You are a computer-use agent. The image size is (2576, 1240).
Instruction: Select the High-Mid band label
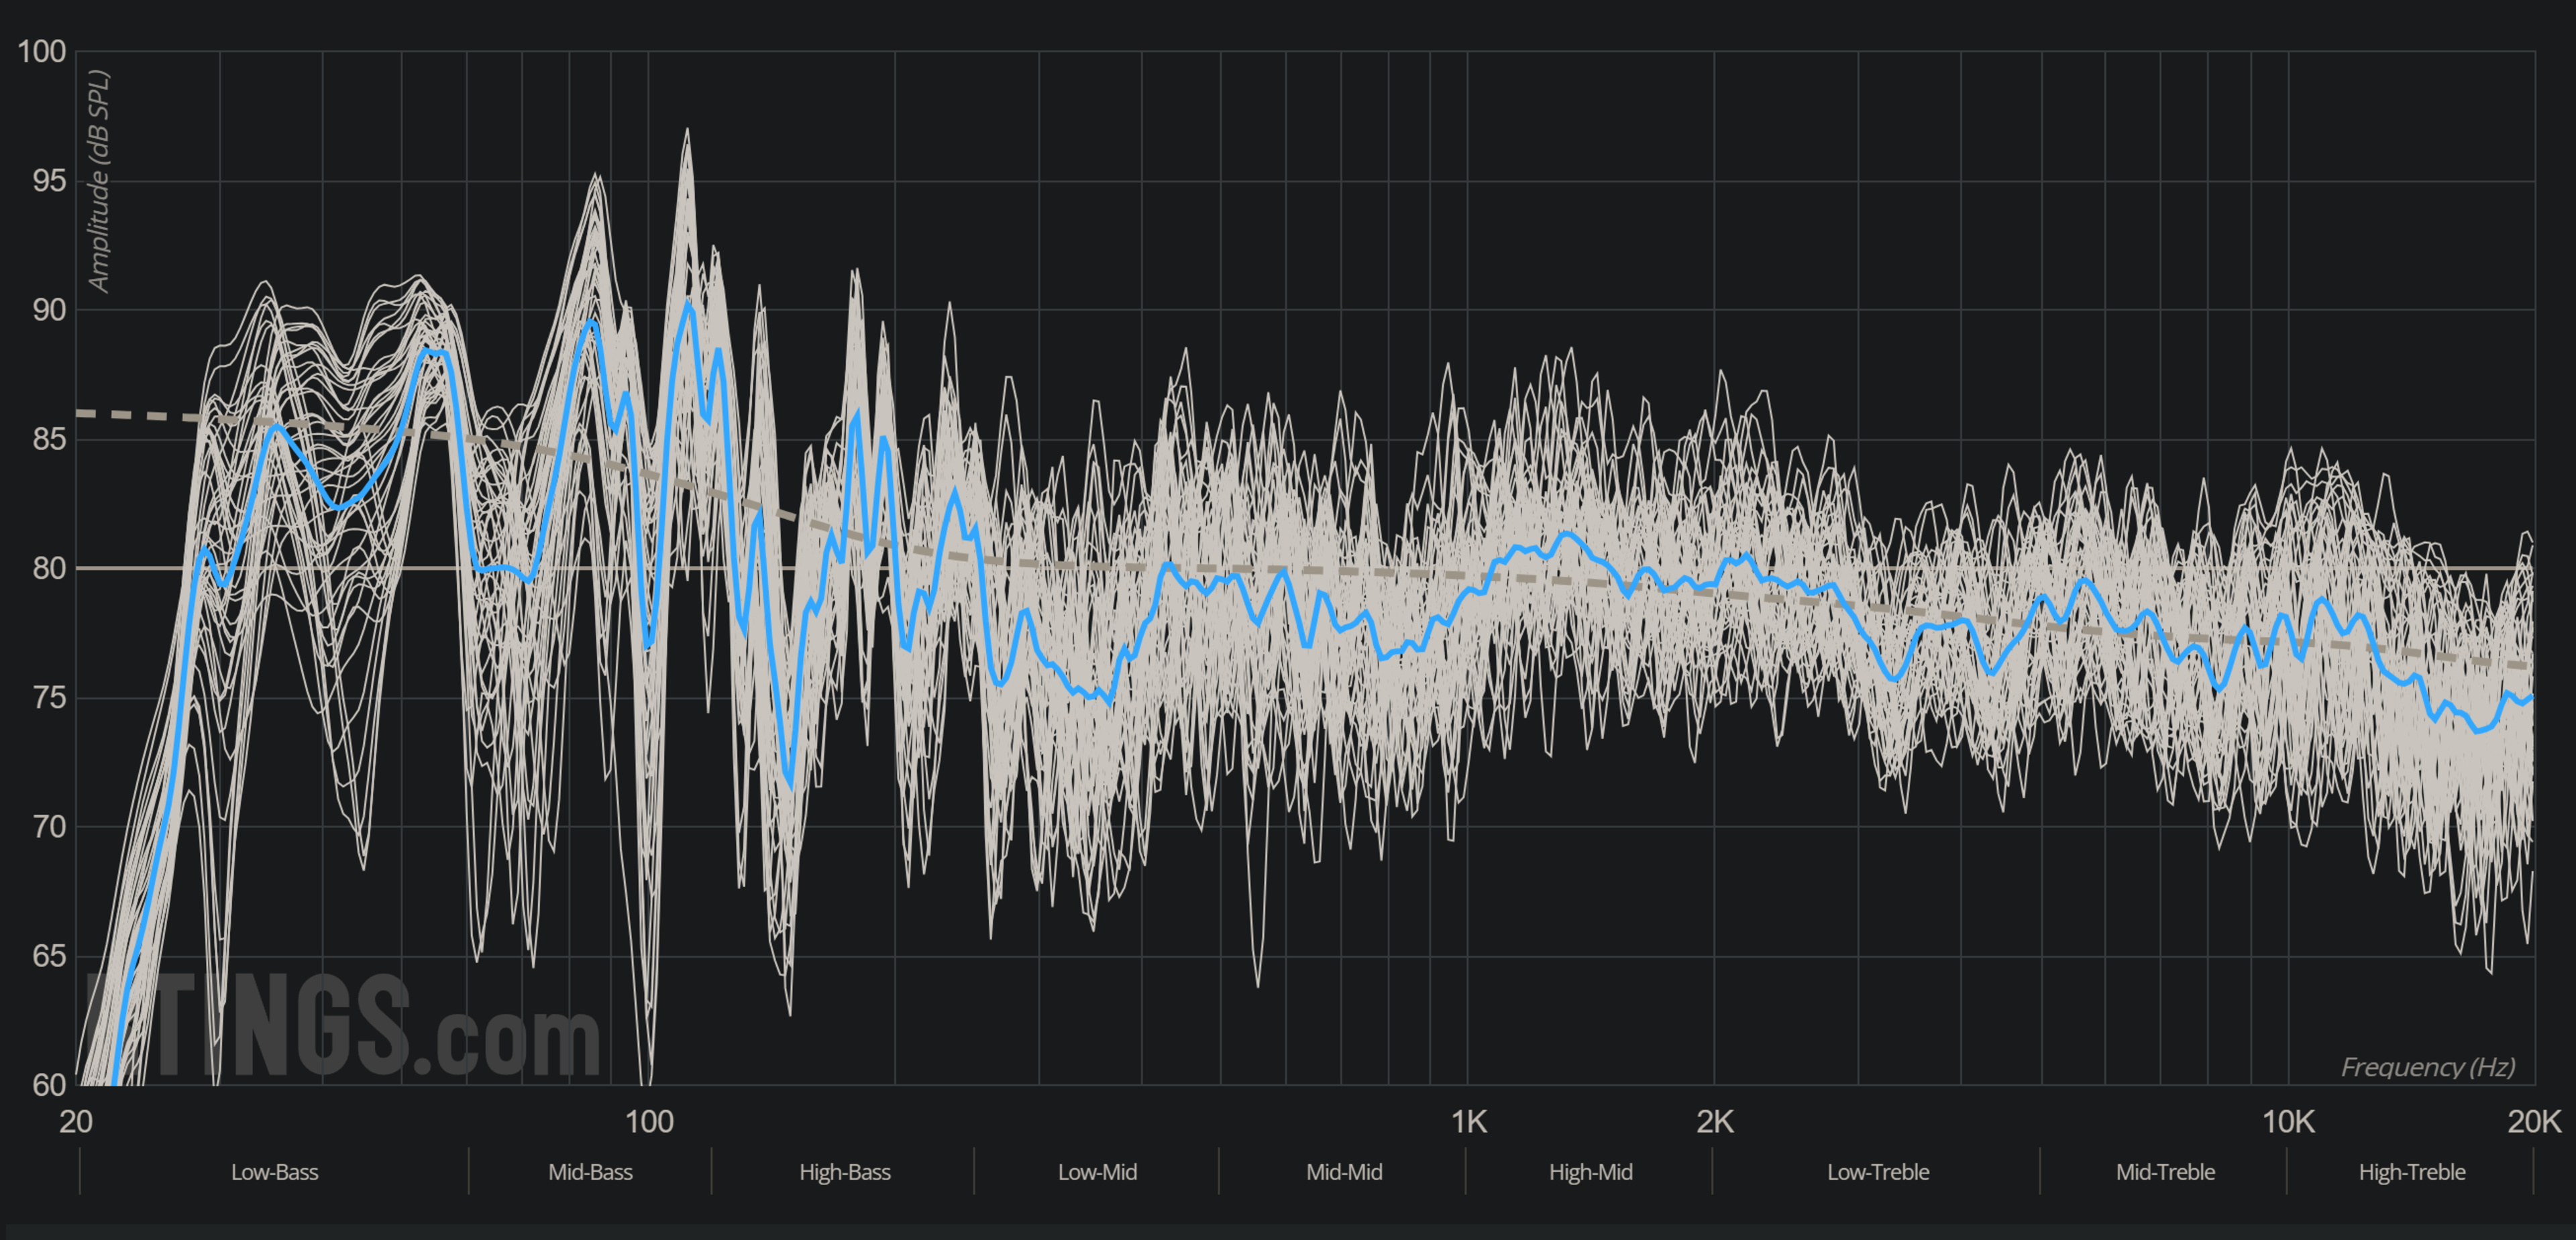pos(1590,1172)
